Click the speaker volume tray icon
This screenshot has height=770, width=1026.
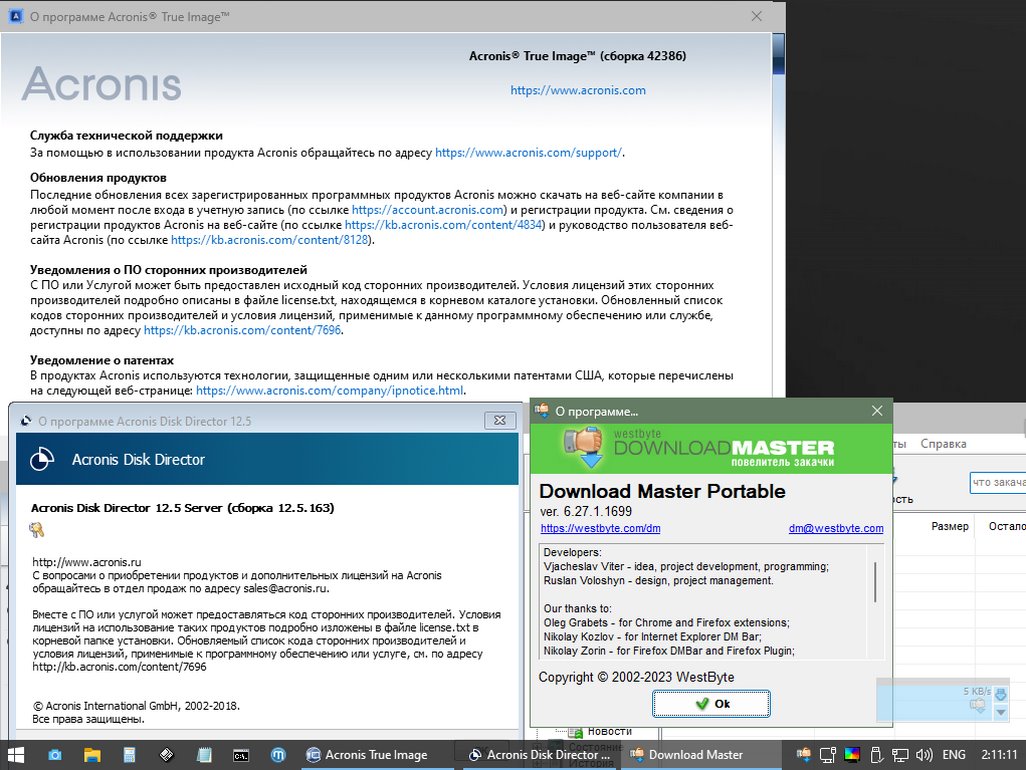[x=925, y=755]
